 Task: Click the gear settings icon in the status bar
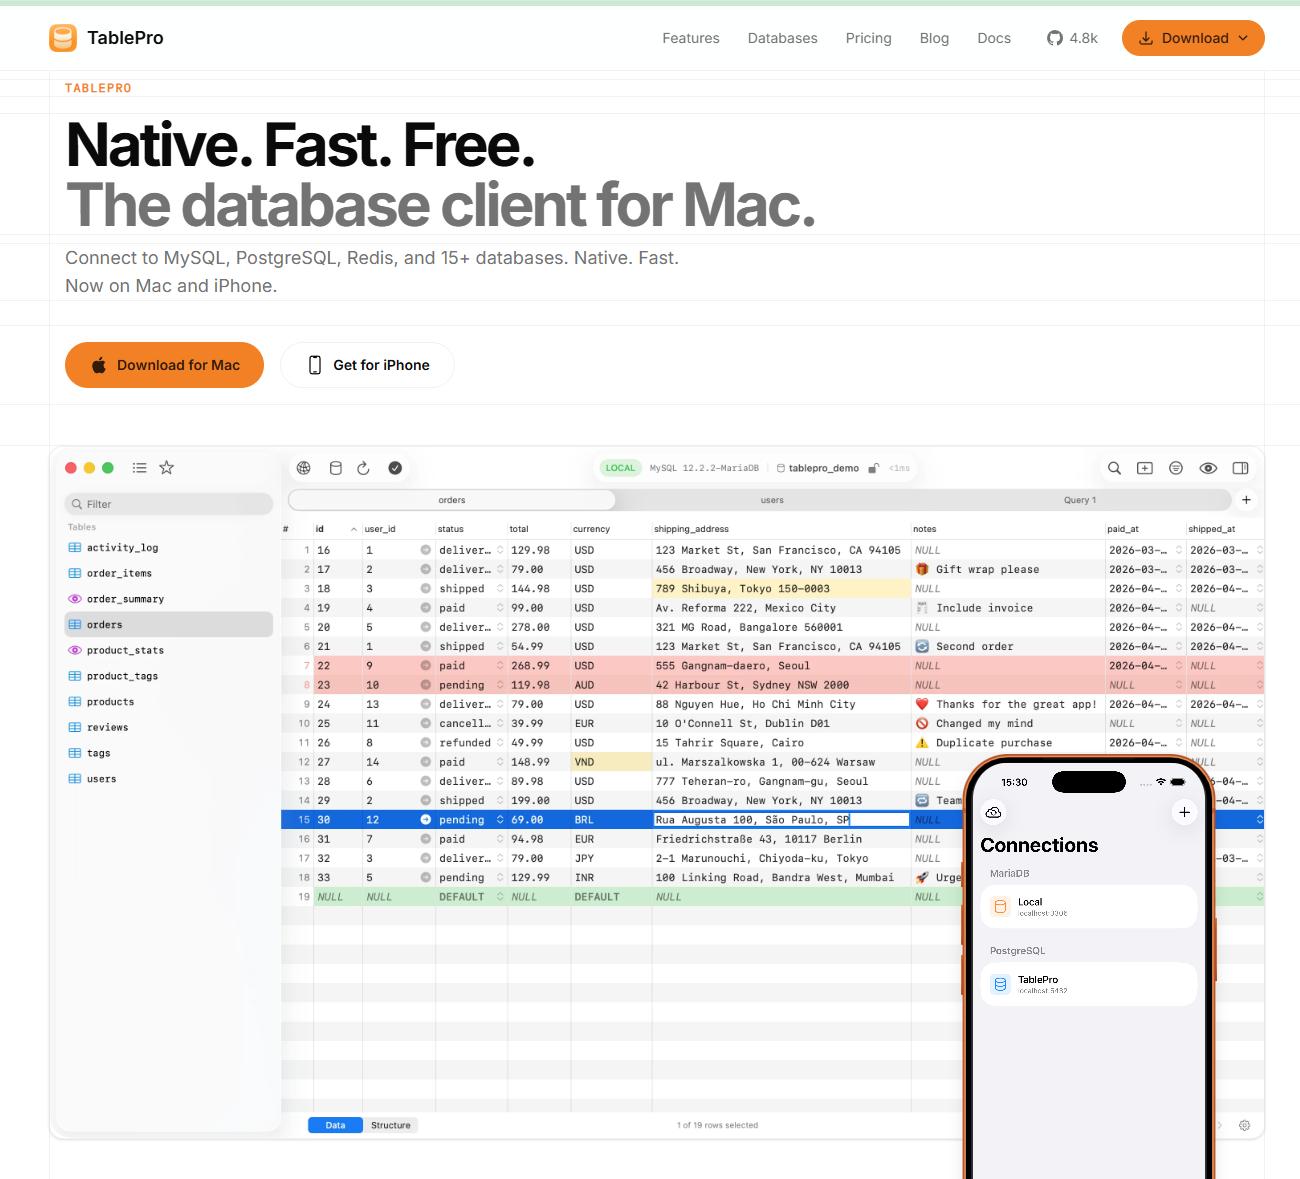click(1245, 1125)
